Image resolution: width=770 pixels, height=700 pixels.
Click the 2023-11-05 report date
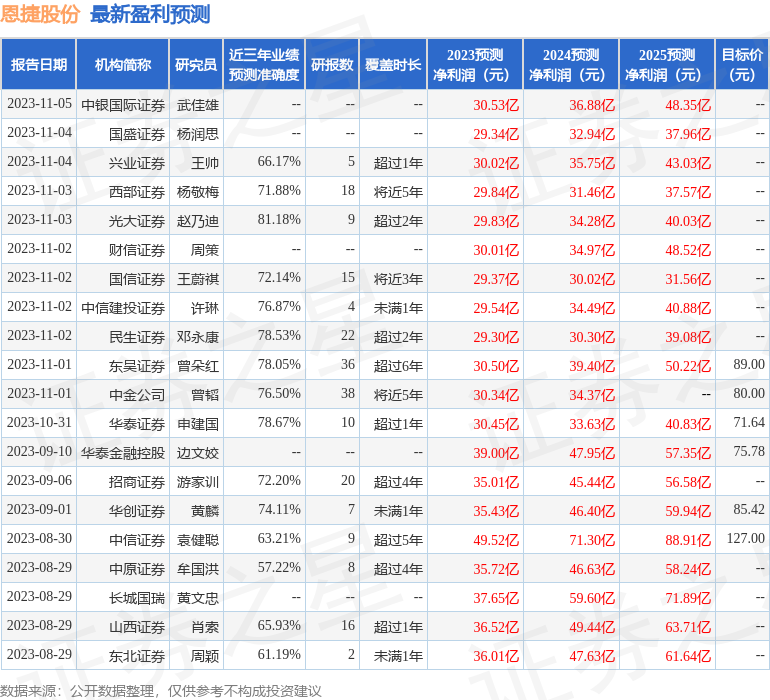pos(39,104)
